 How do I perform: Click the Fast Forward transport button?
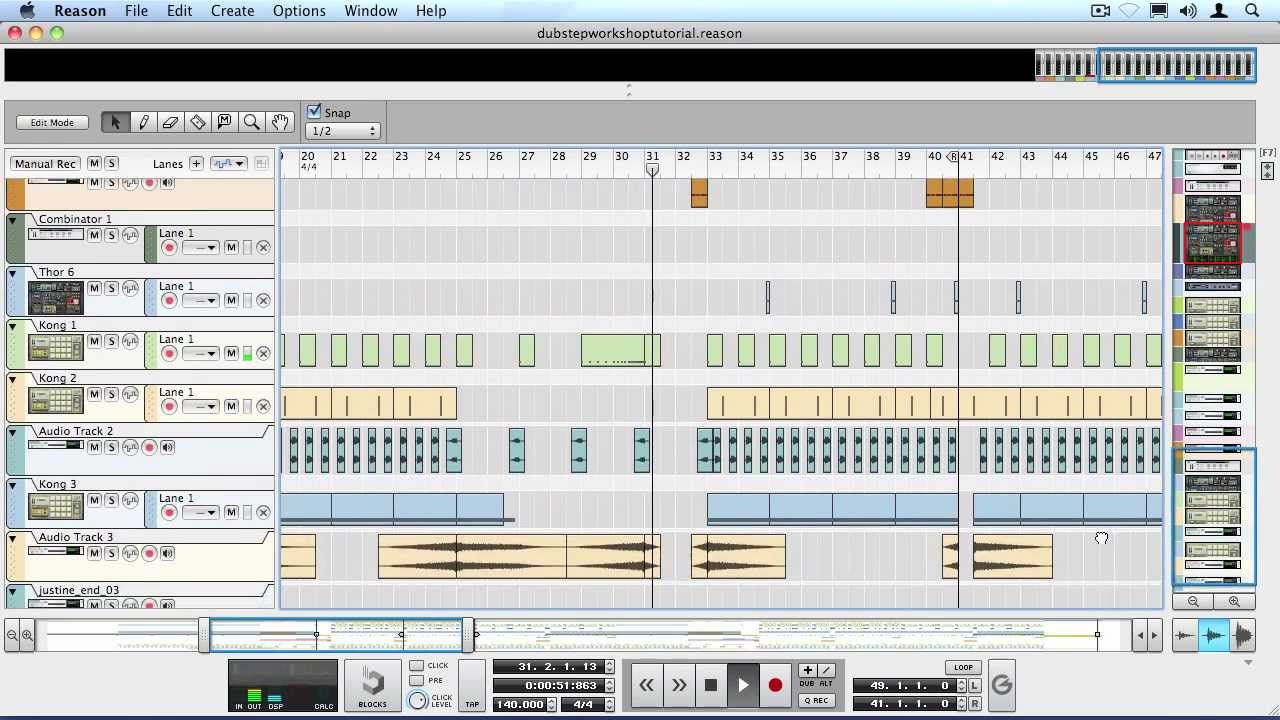(x=679, y=685)
